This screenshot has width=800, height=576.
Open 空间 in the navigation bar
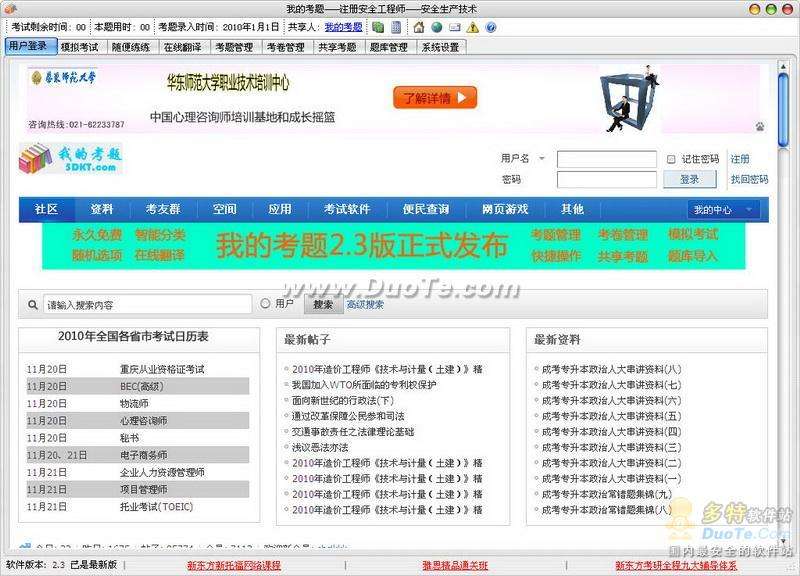tap(224, 209)
